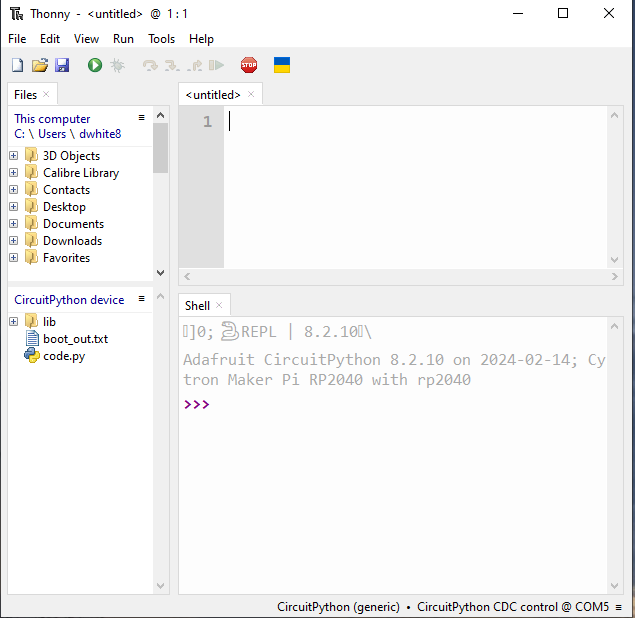This screenshot has width=635, height=618.
Task: Save the script using the floppy disk icon
Action: point(62,65)
